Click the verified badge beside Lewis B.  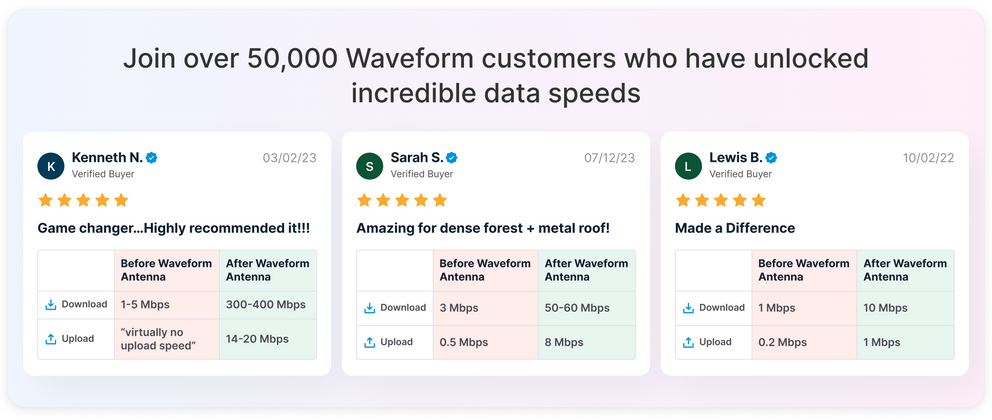coord(772,158)
